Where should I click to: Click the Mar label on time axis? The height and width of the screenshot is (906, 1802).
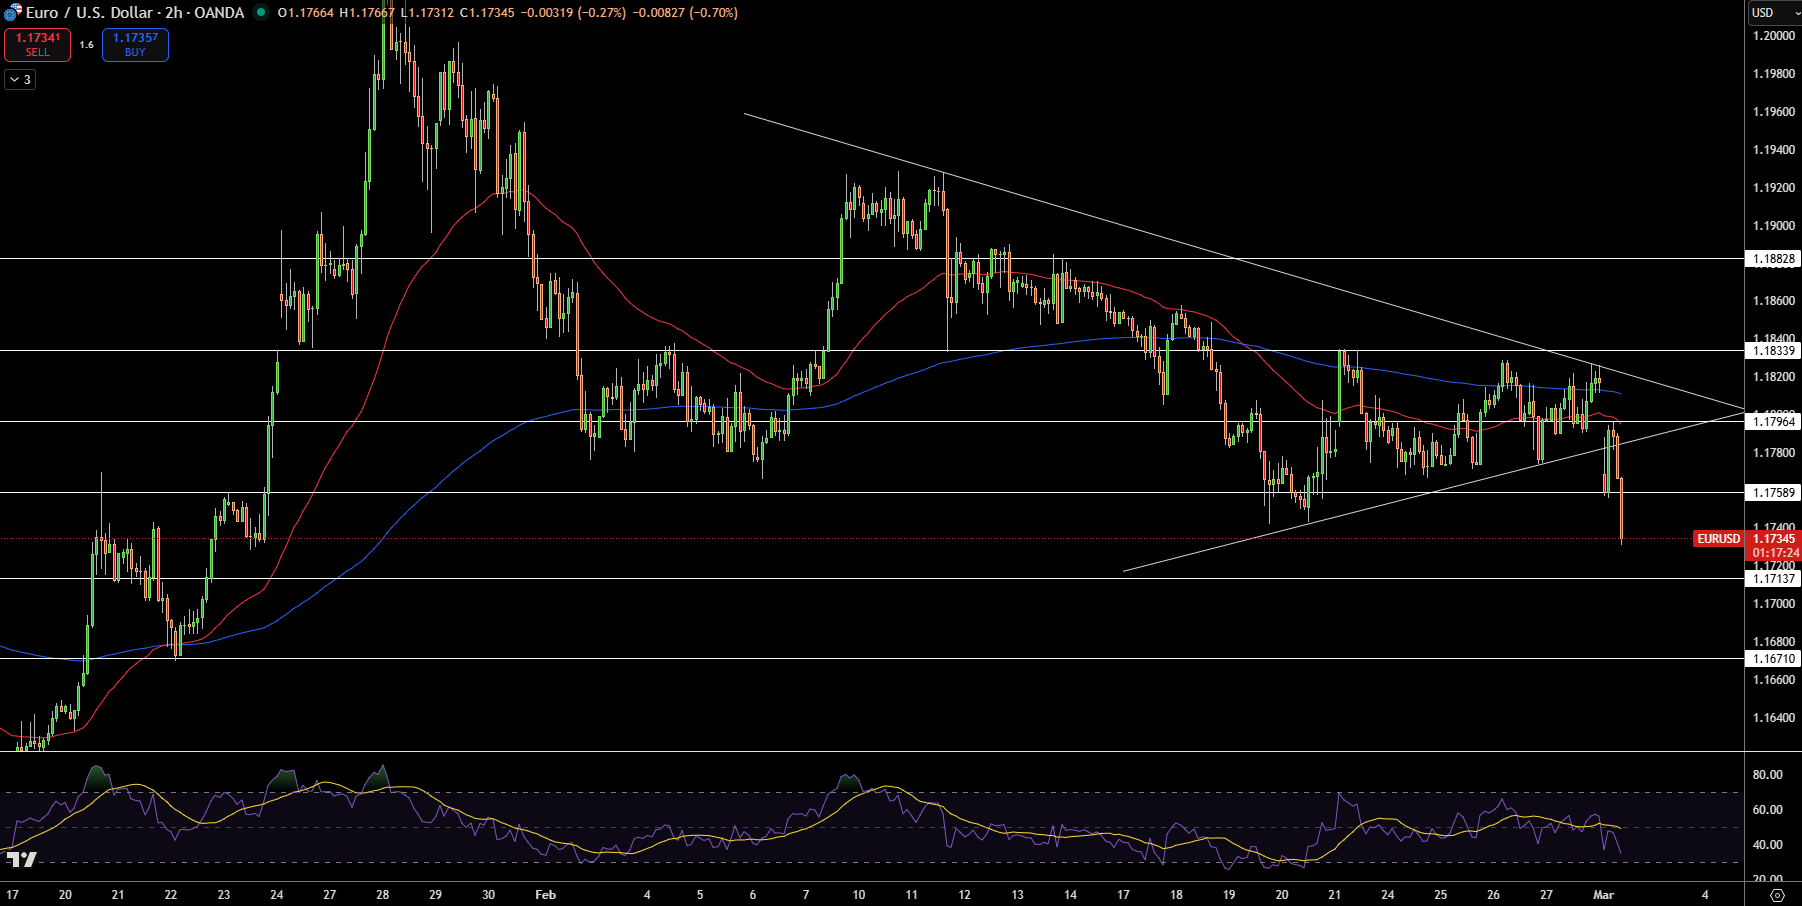[x=1604, y=895]
